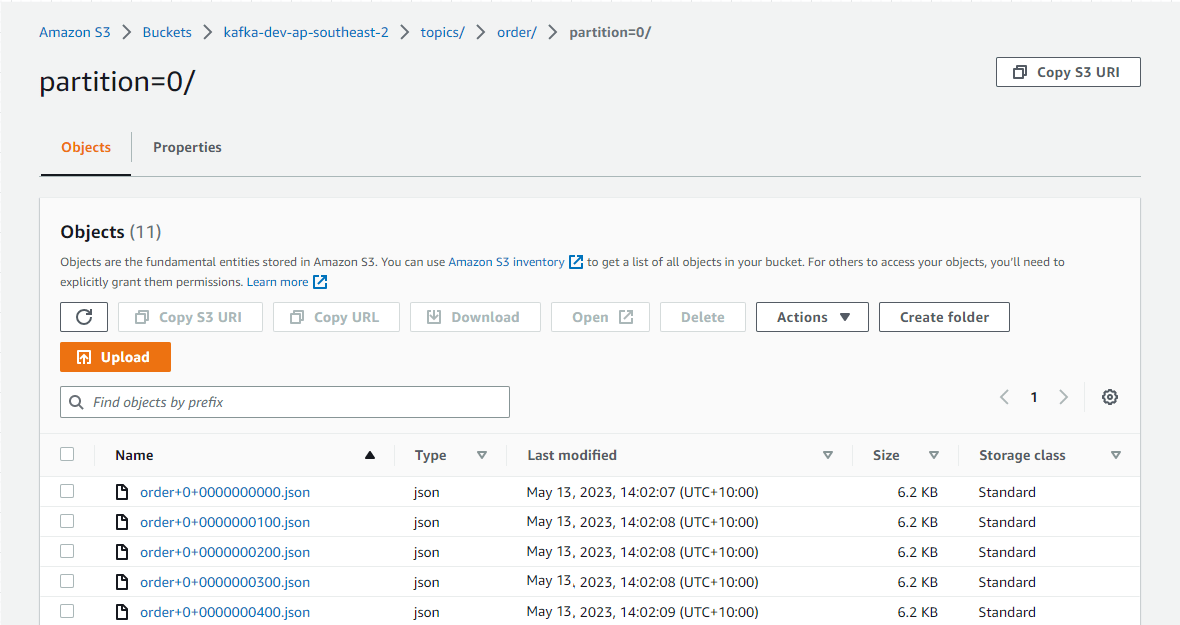Switch to the Properties tab
Image resolution: width=1180 pixels, height=625 pixels.
[187, 147]
